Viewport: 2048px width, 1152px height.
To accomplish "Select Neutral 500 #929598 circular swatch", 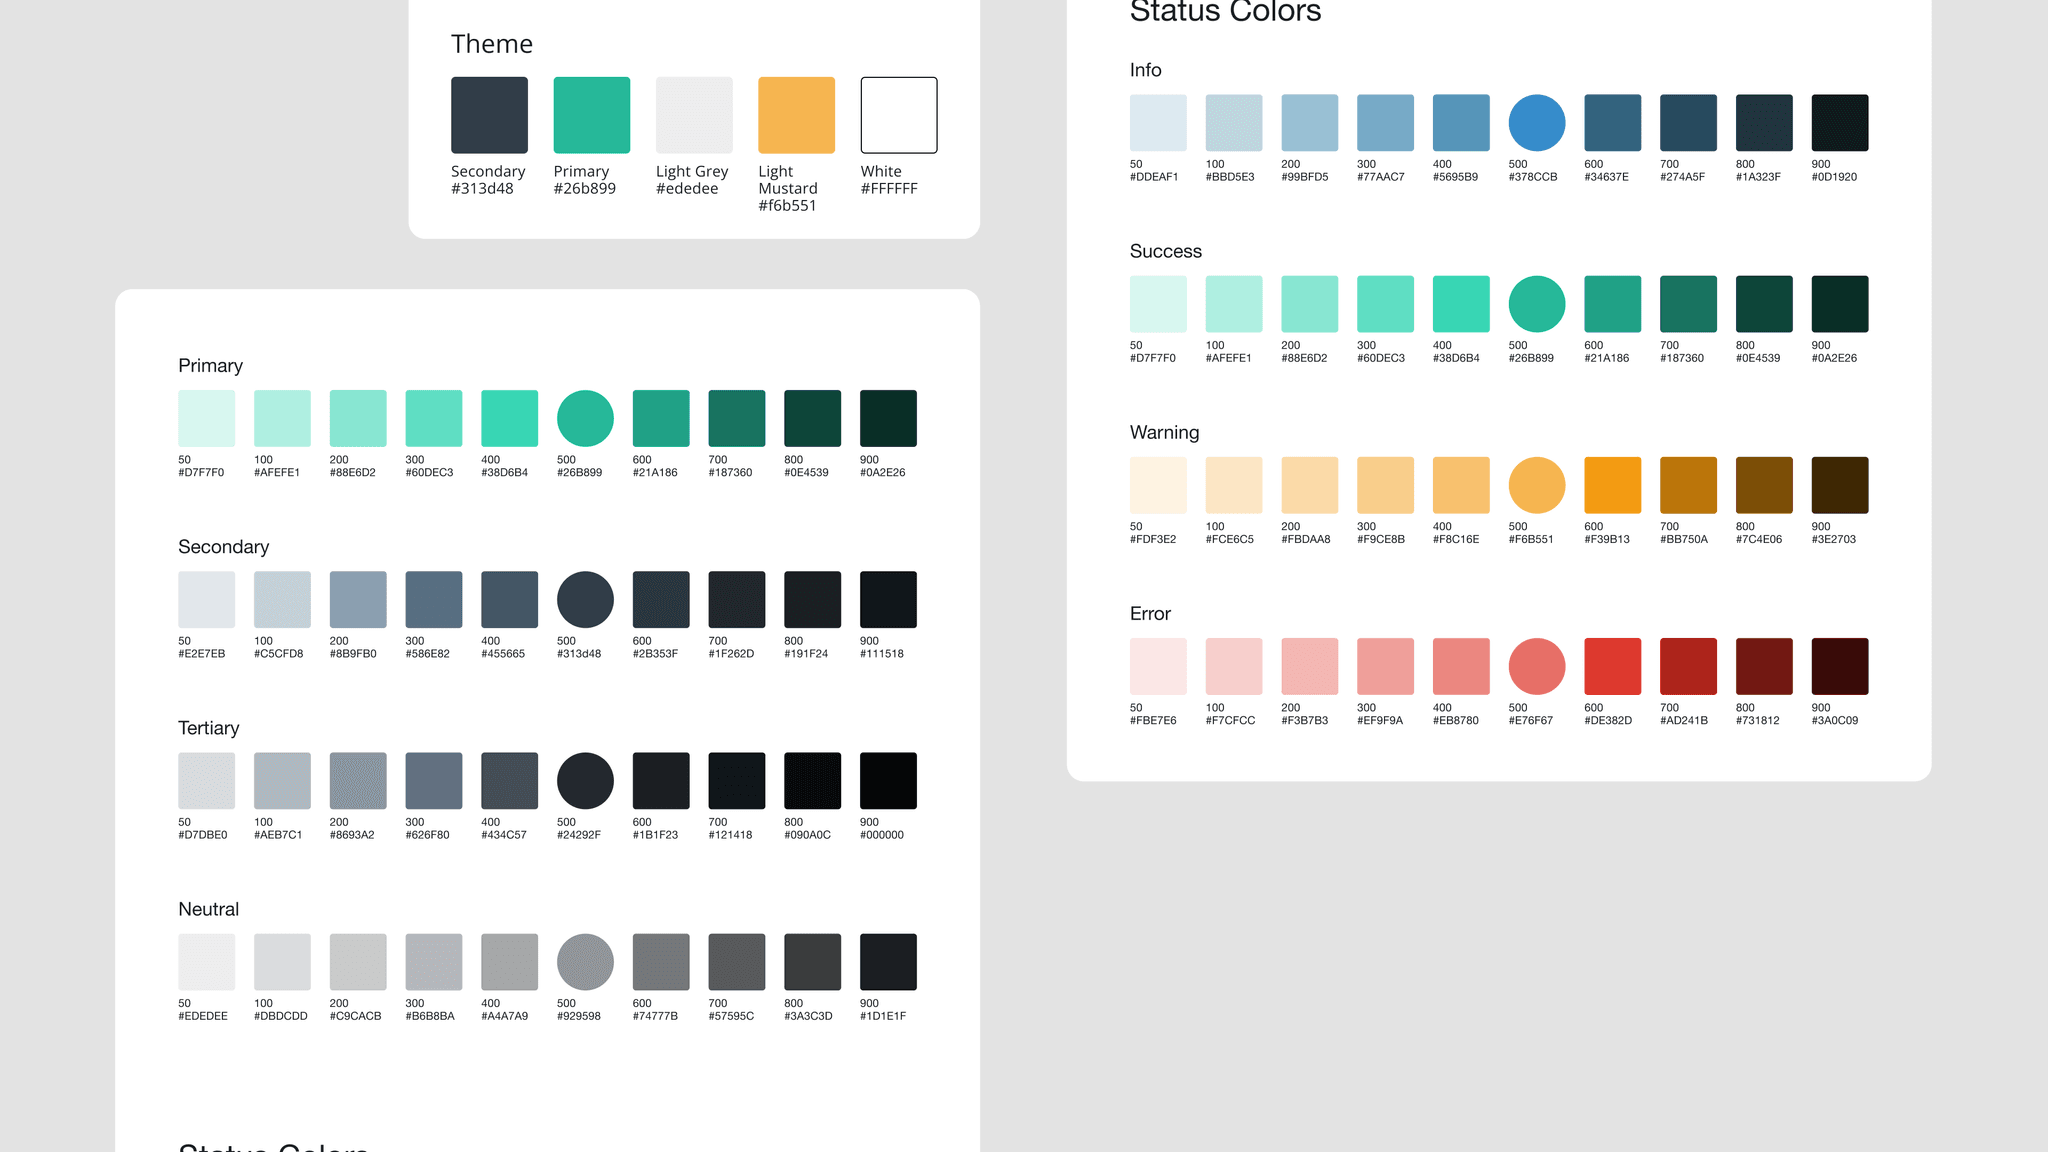I will (x=585, y=962).
